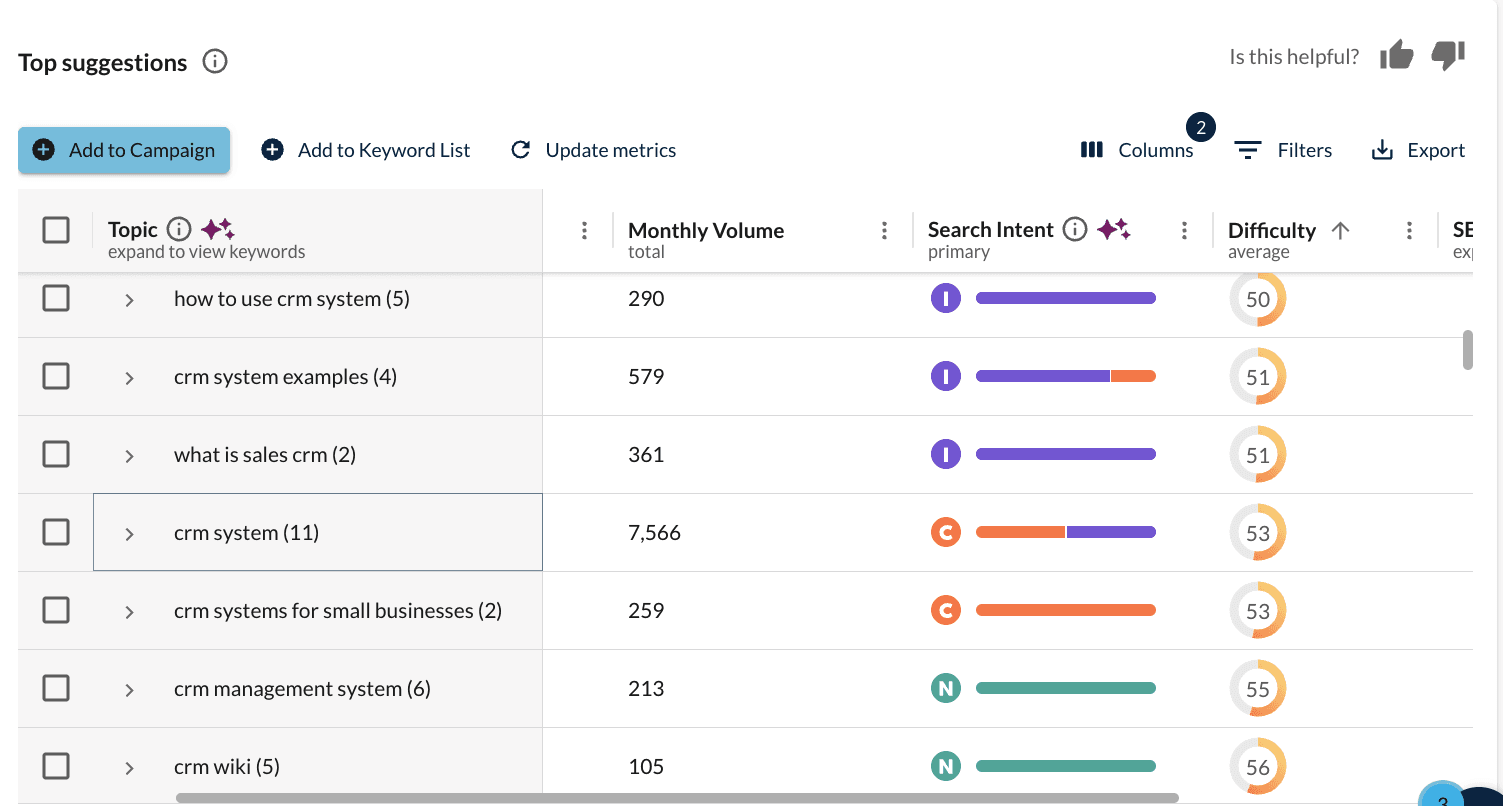This screenshot has height=806, width=1503.
Task: Click the thumbs down icon
Action: pos(1448,56)
